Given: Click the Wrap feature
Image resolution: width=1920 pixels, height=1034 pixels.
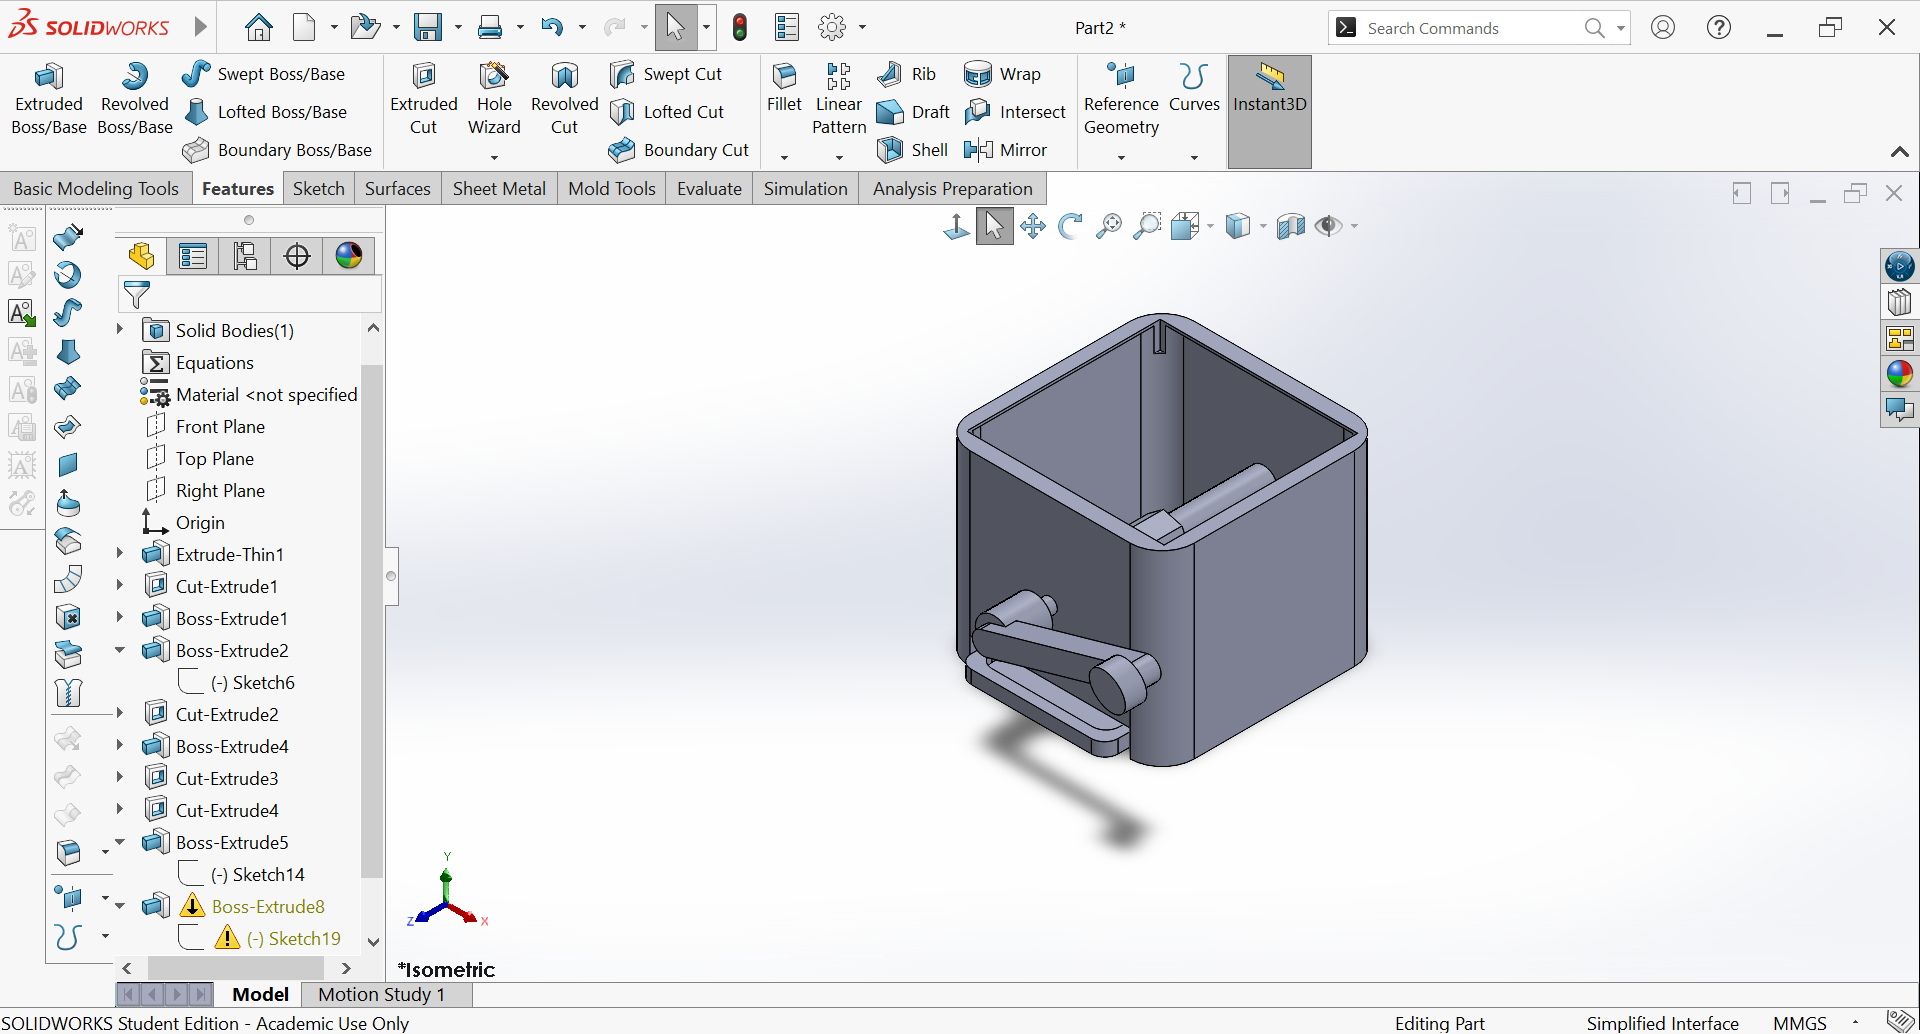Looking at the screenshot, I should (x=1002, y=74).
